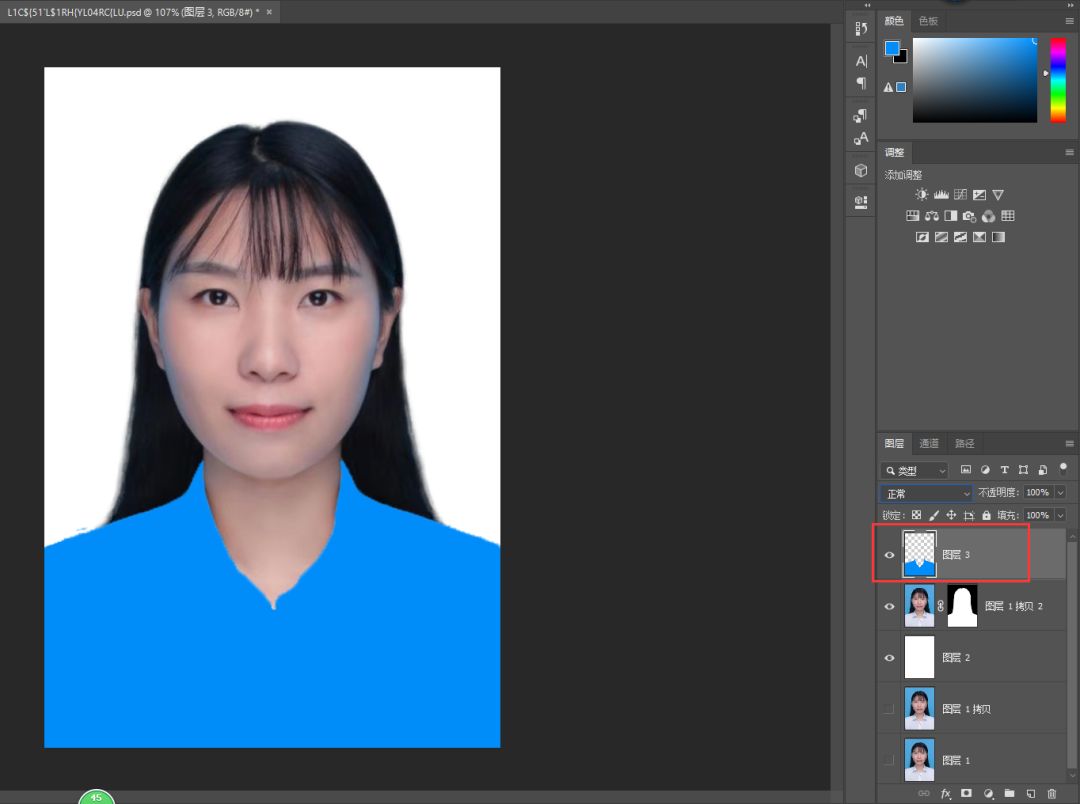The height and width of the screenshot is (804, 1080).
Task: Open the layer filter 类型 dropdown
Action: click(915, 470)
